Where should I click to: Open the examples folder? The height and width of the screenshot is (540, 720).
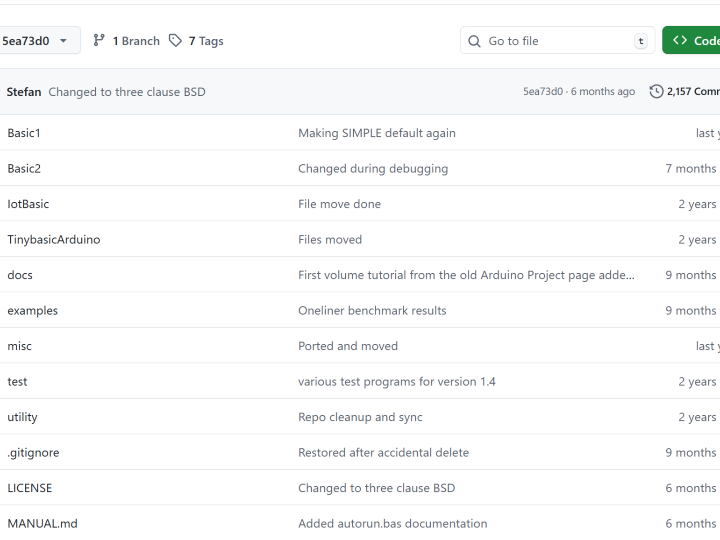[x=33, y=311]
